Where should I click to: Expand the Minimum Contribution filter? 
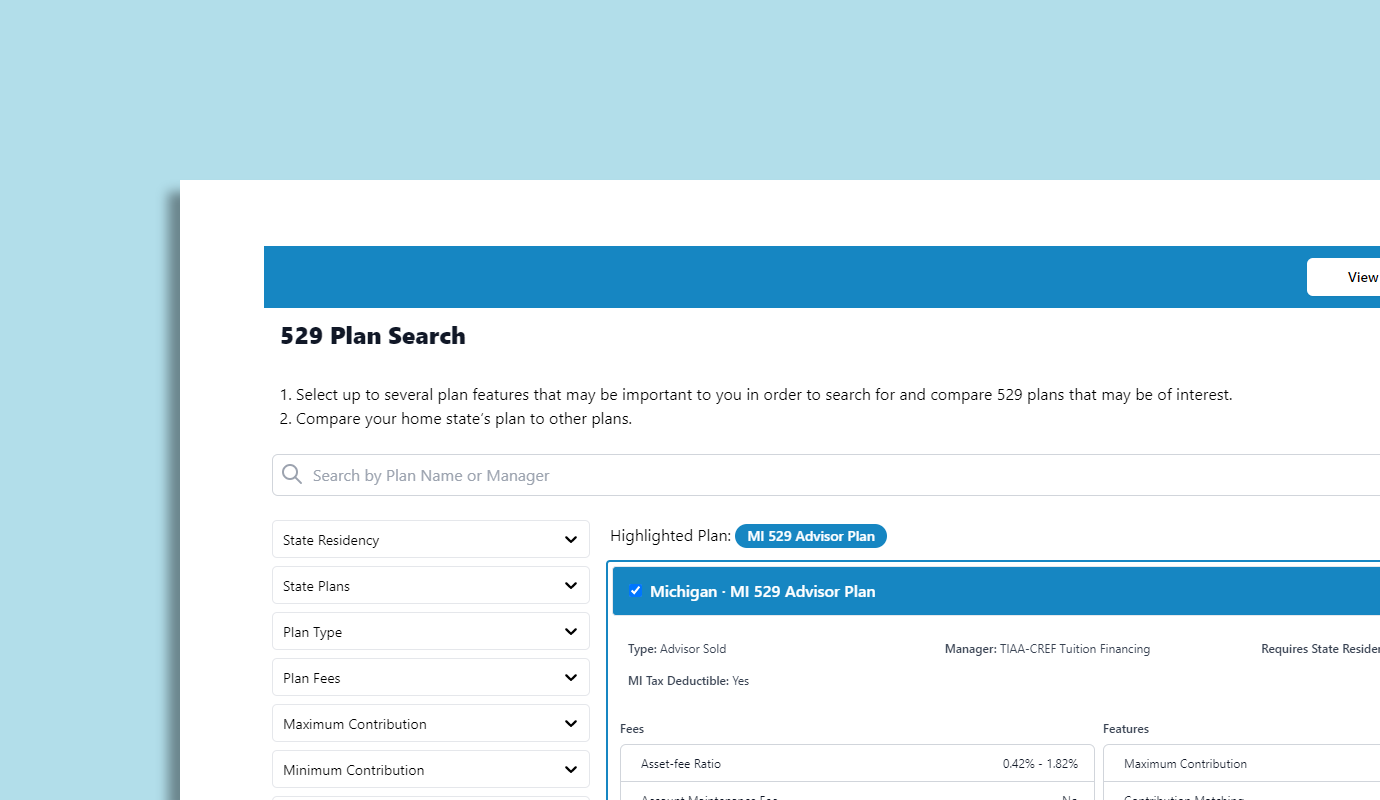click(x=431, y=769)
